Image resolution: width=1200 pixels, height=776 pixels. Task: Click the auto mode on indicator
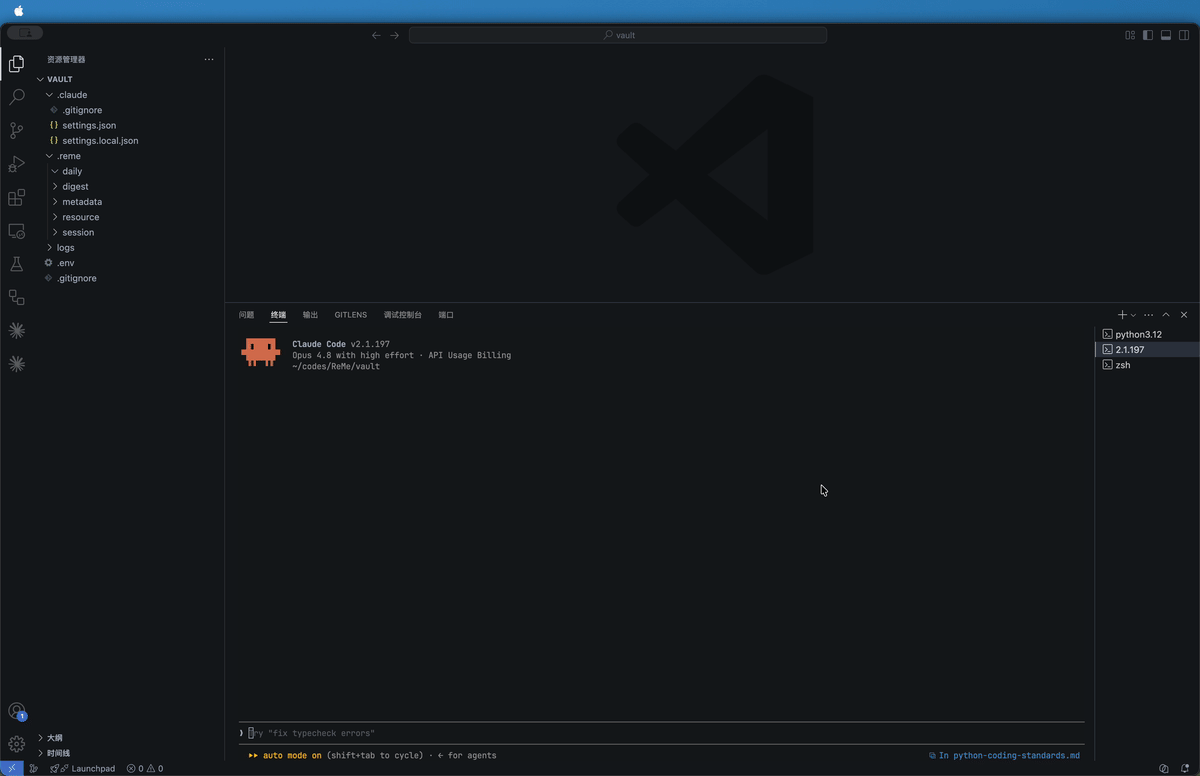tap(285, 756)
